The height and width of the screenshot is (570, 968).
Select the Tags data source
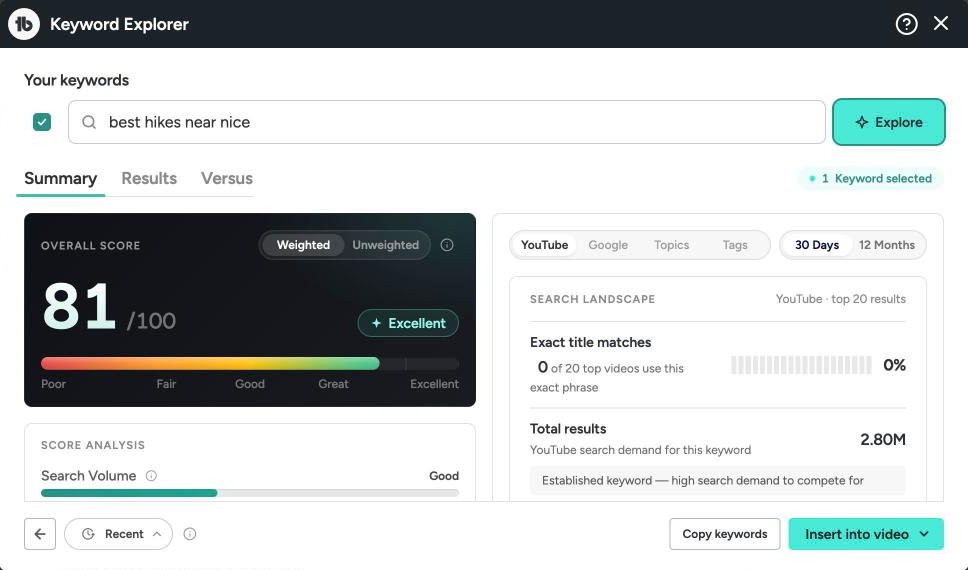coord(735,245)
